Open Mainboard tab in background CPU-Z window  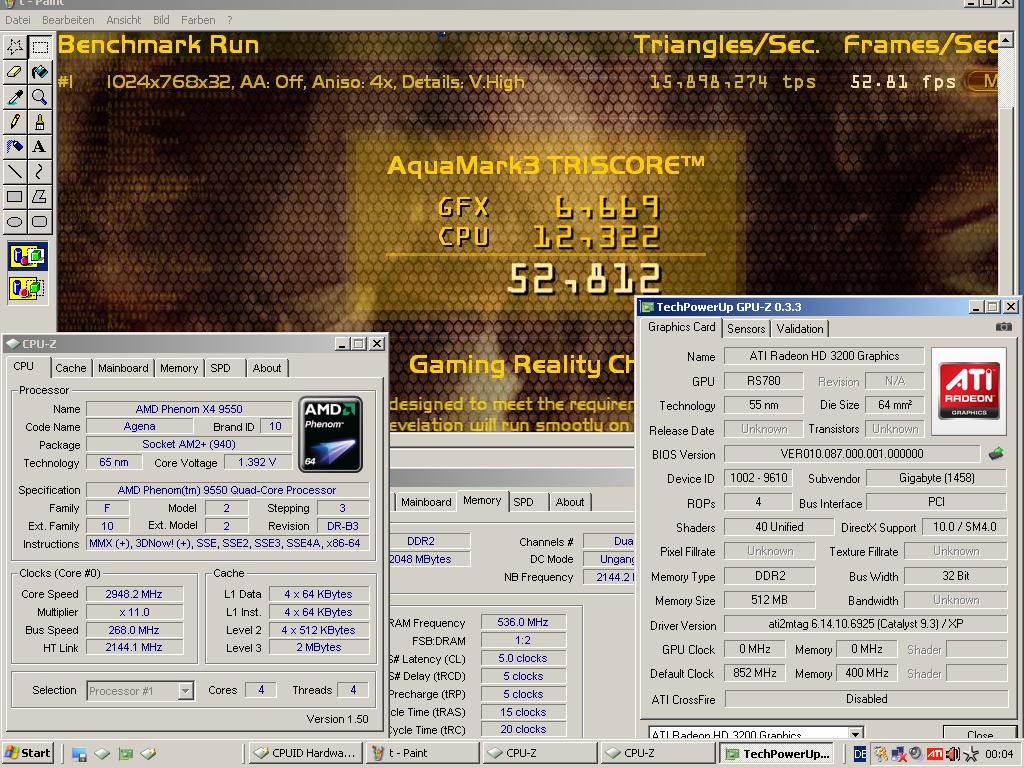click(426, 502)
